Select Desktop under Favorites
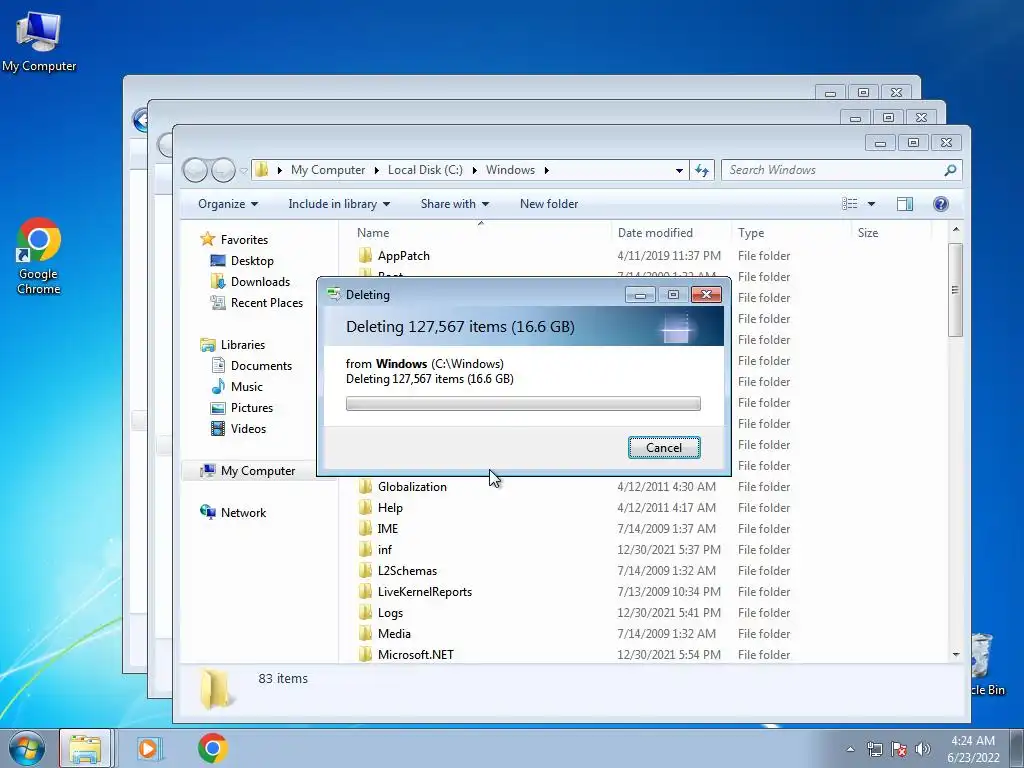Viewport: 1024px width, 768px height. click(252, 261)
